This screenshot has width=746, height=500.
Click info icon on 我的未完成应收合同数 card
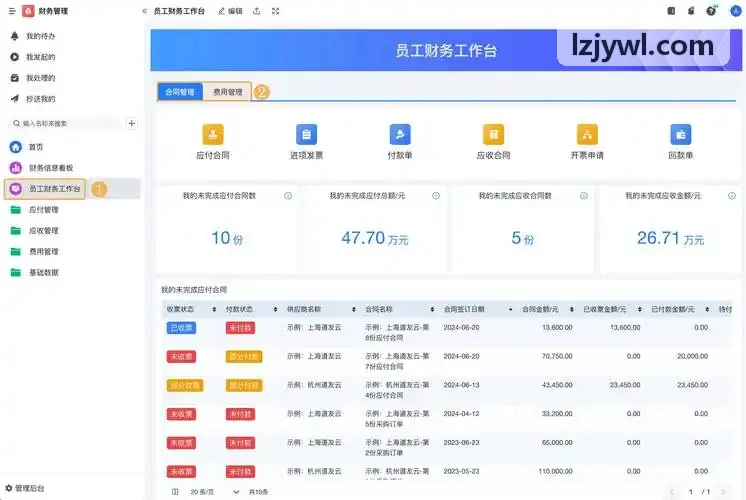[584, 196]
